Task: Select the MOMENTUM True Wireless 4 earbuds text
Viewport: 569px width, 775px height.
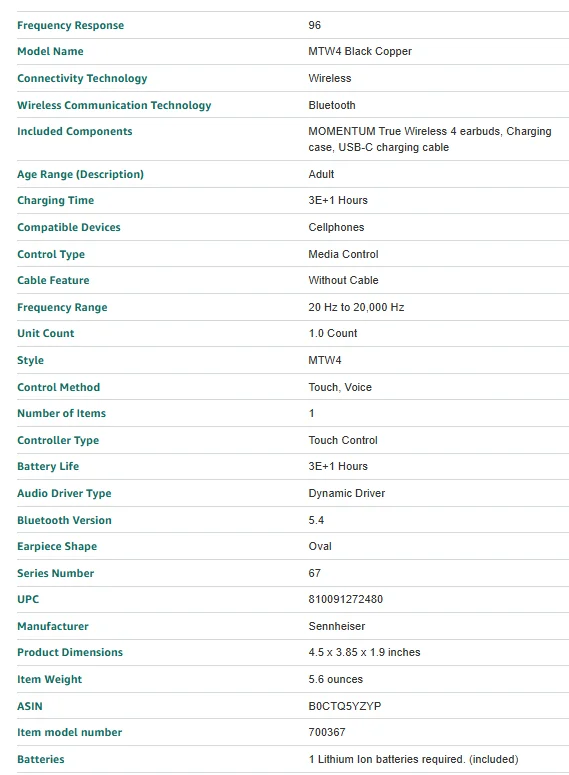Action: coord(405,131)
